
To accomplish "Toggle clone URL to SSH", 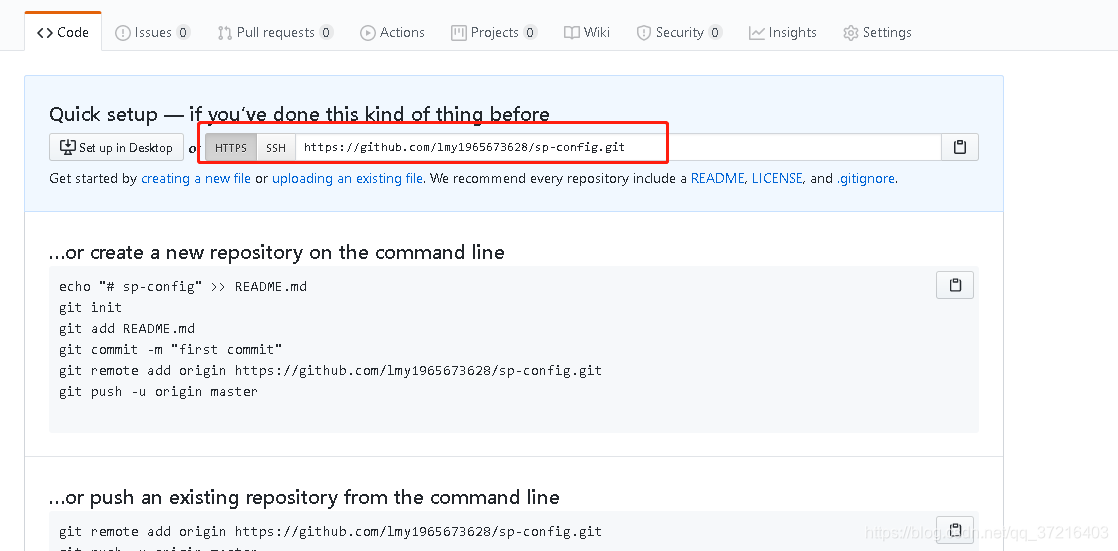I will coord(276,148).
